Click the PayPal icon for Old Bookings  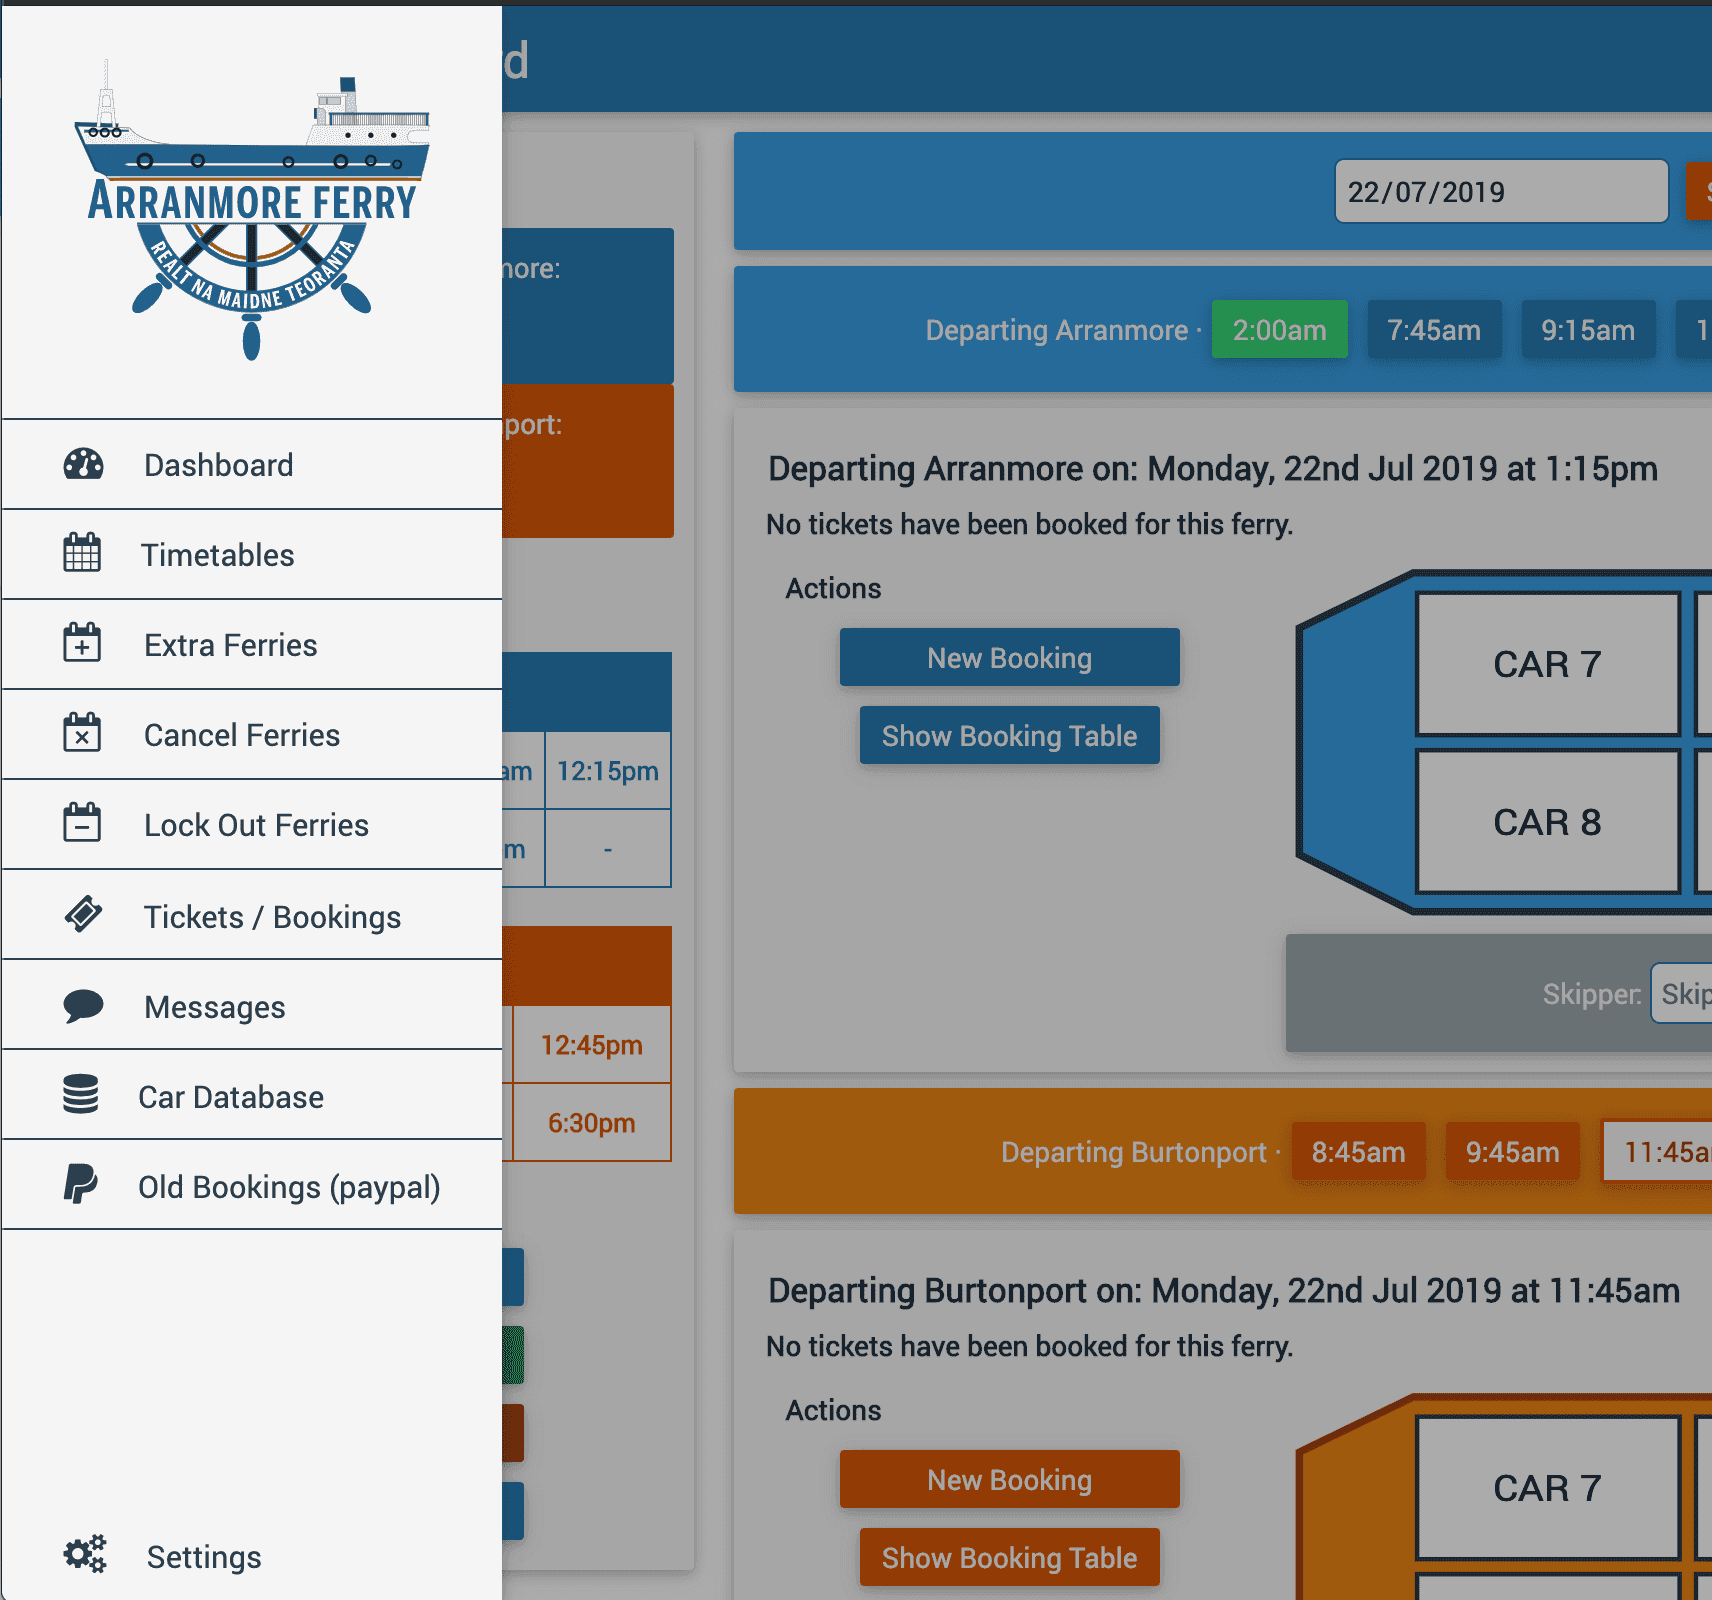pos(80,1185)
